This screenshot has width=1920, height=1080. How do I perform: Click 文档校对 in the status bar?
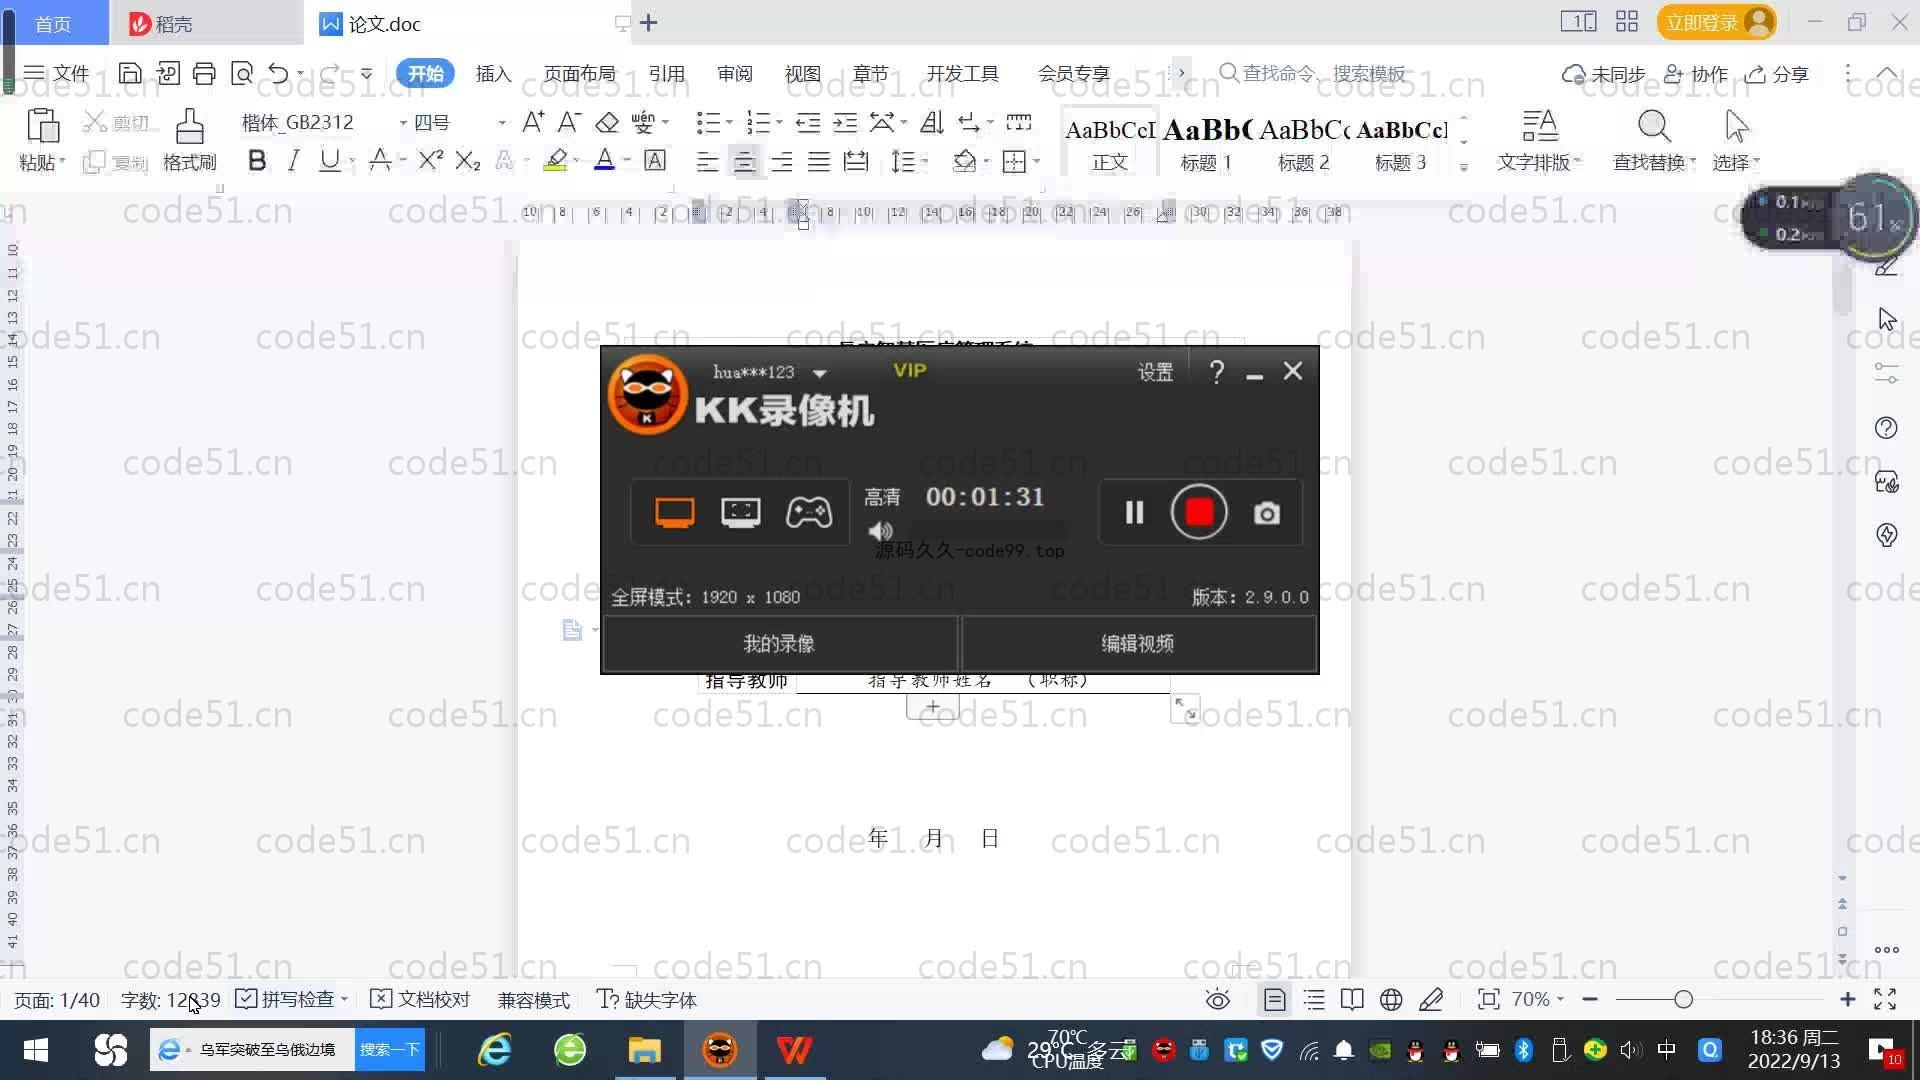tap(420, 1000)
